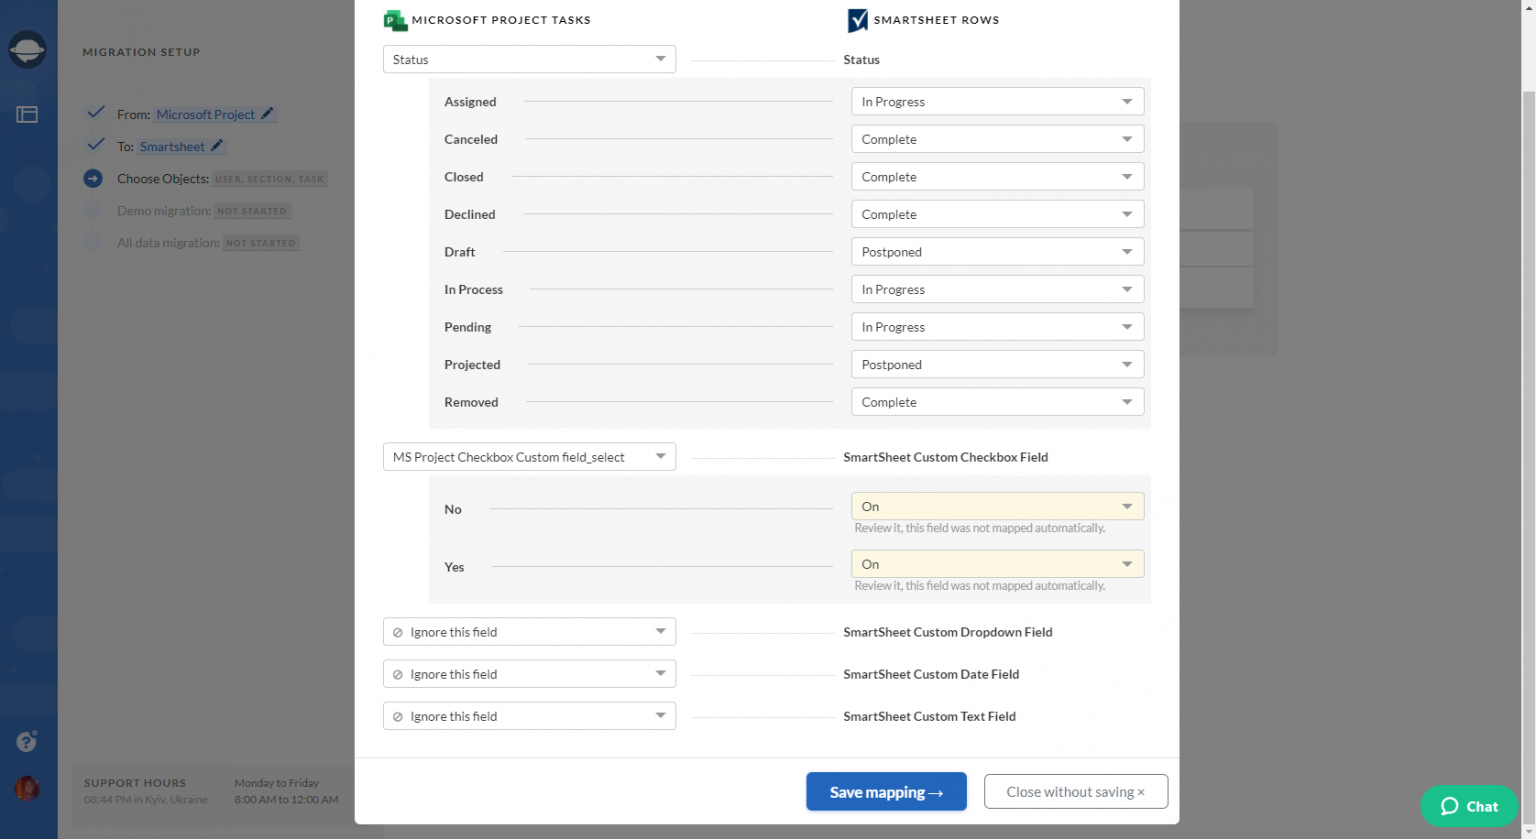Open the panel layout icon in the sidebar
Viewport: 1536px width, 839px height.
[x=29, y=113]
